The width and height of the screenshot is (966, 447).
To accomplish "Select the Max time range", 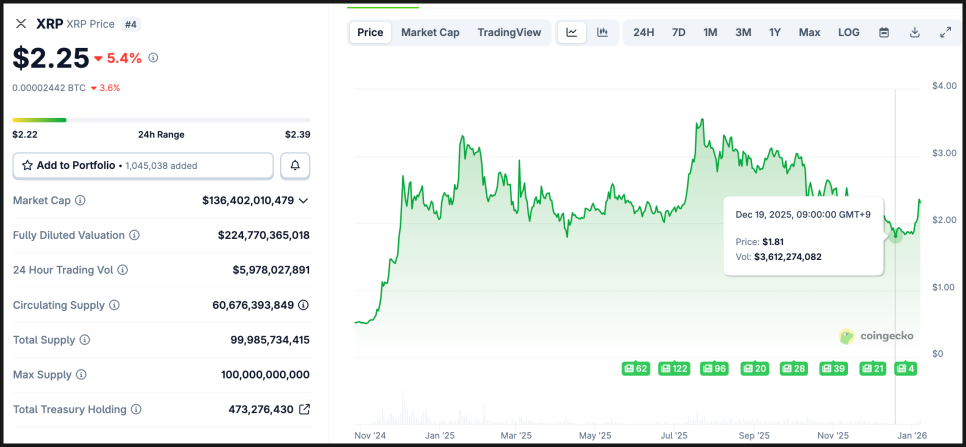I will pyautogui.click(x=809, y=32).
